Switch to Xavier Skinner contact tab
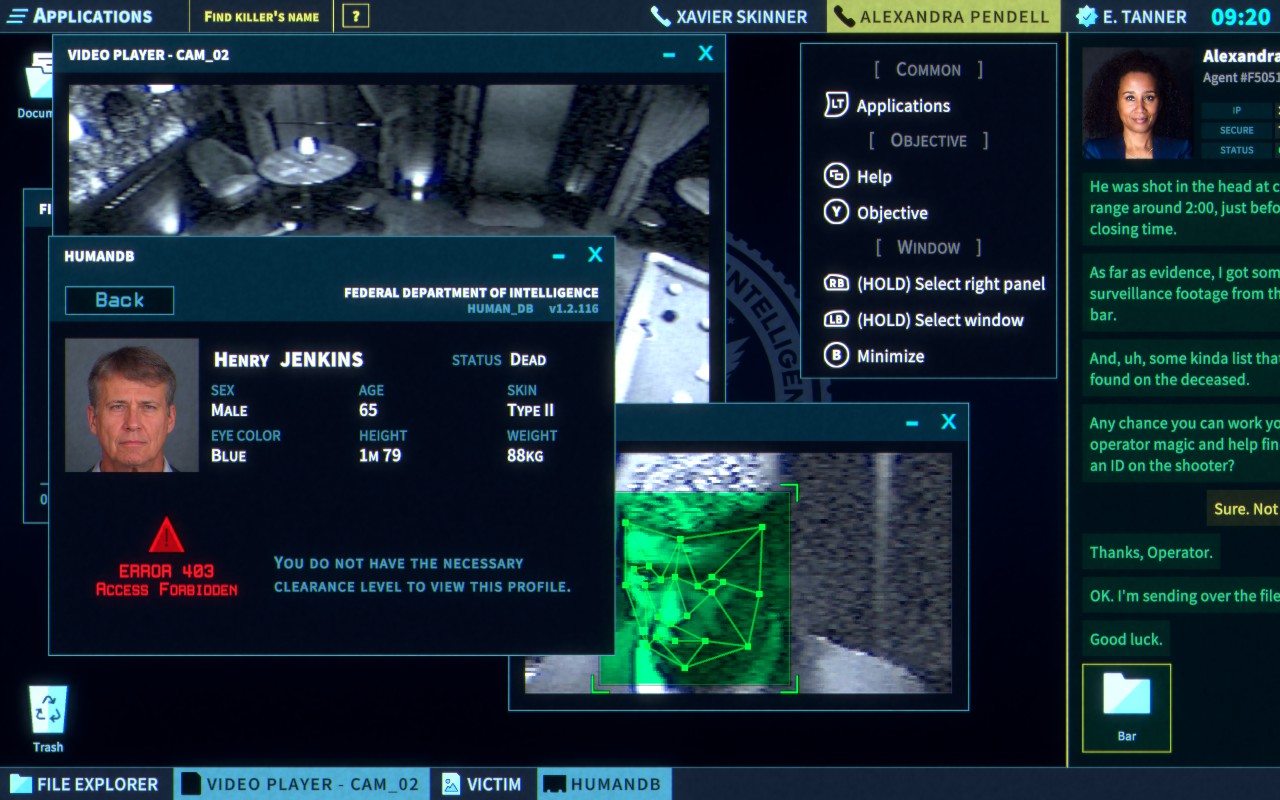Viewport: 1280px width, 800px height. (729, 16)
